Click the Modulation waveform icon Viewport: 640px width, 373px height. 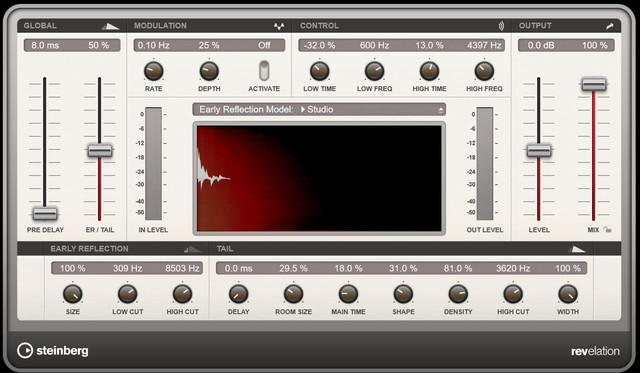tap(279, 27)
